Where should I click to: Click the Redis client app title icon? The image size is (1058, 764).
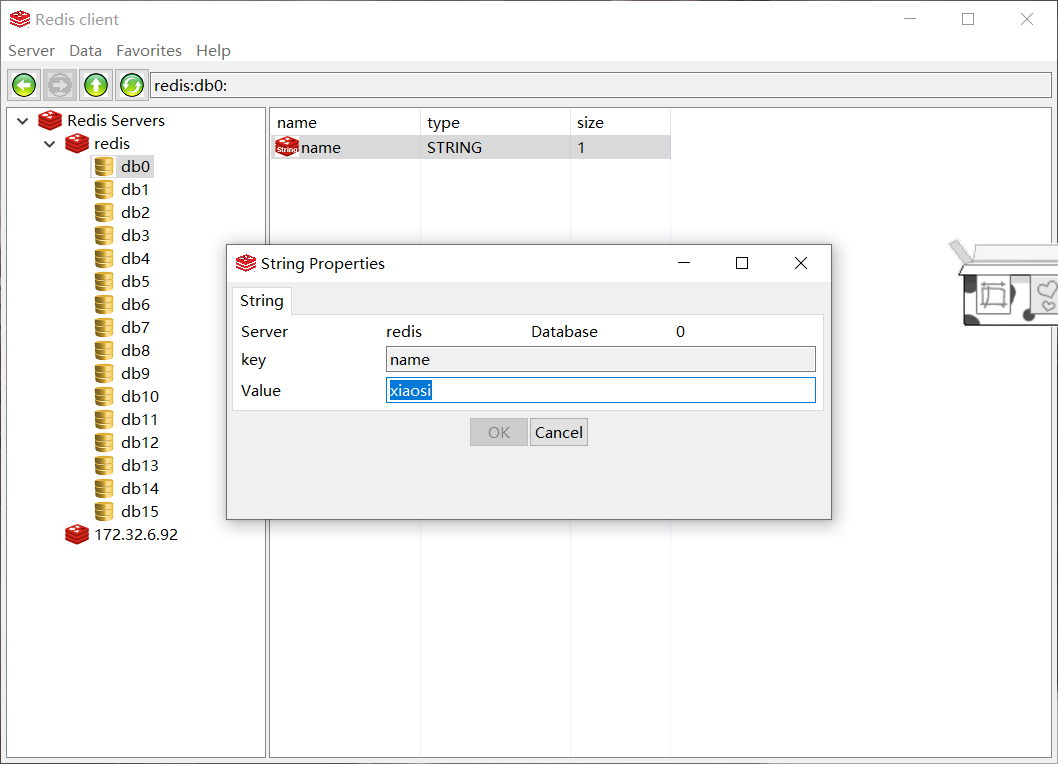click(x=20, y=20)
